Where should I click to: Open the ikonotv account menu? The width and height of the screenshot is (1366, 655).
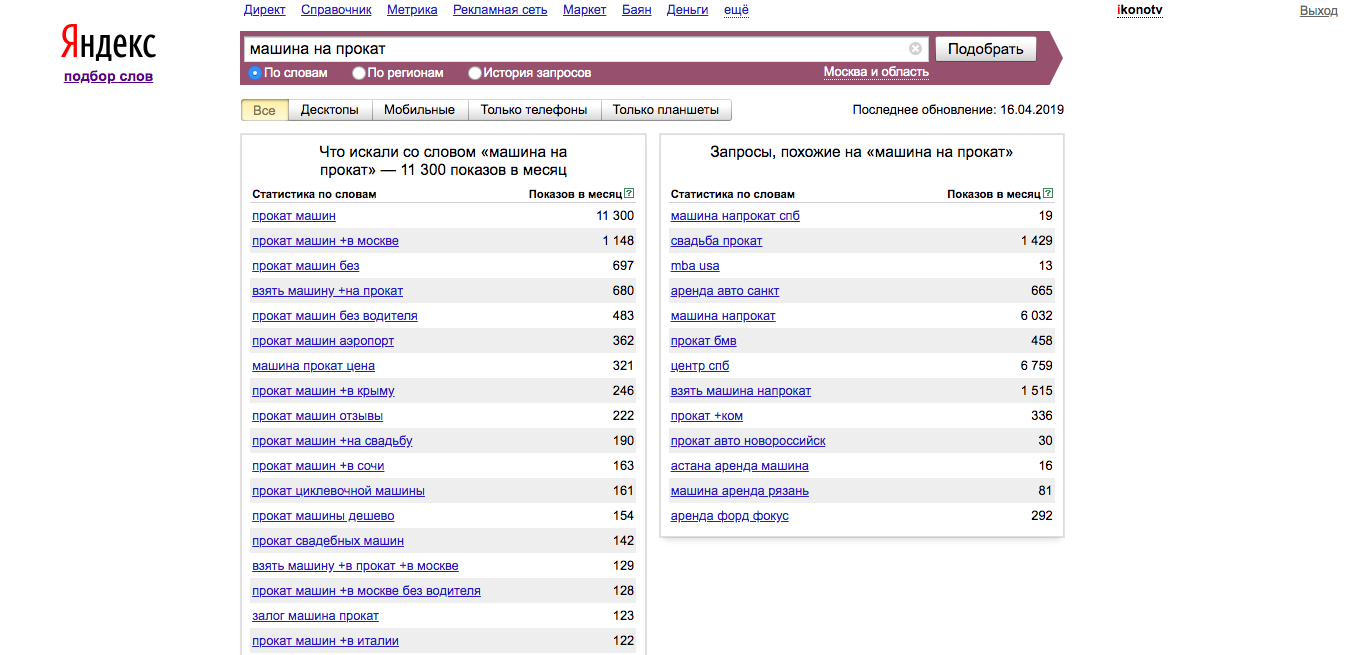[x=1139, y=10]
